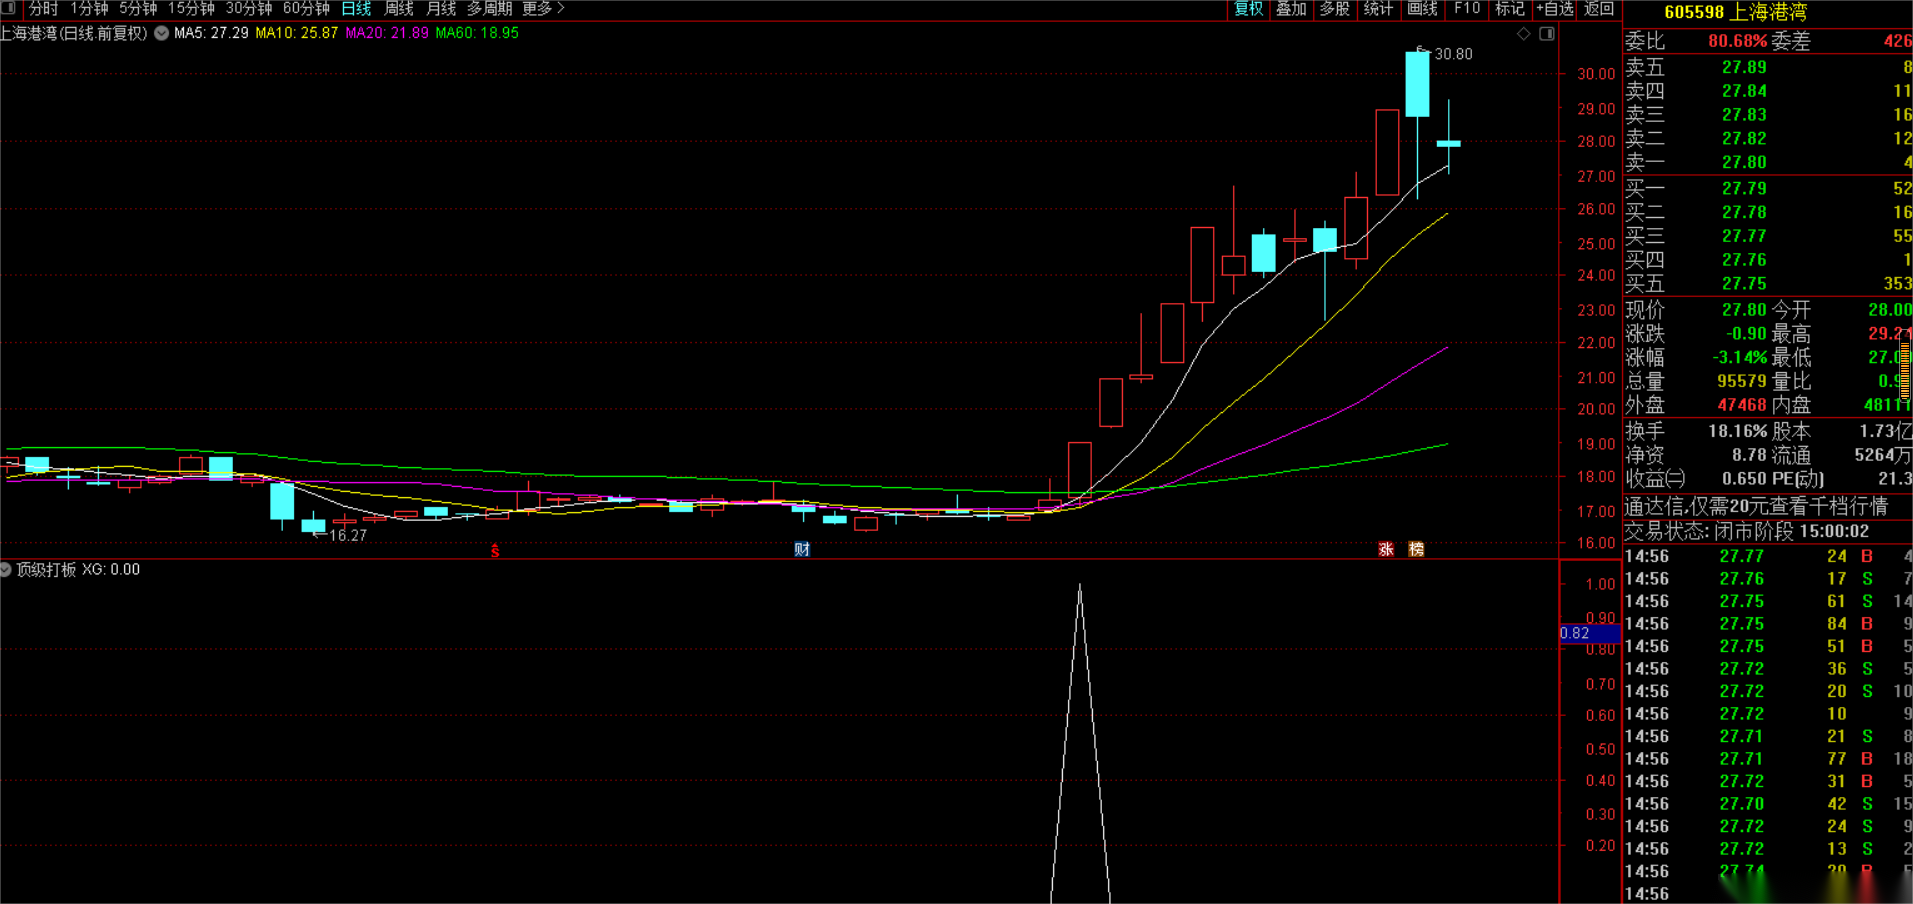
Task: Click the 30.80 high price marker
Action: click(1453, 54)
